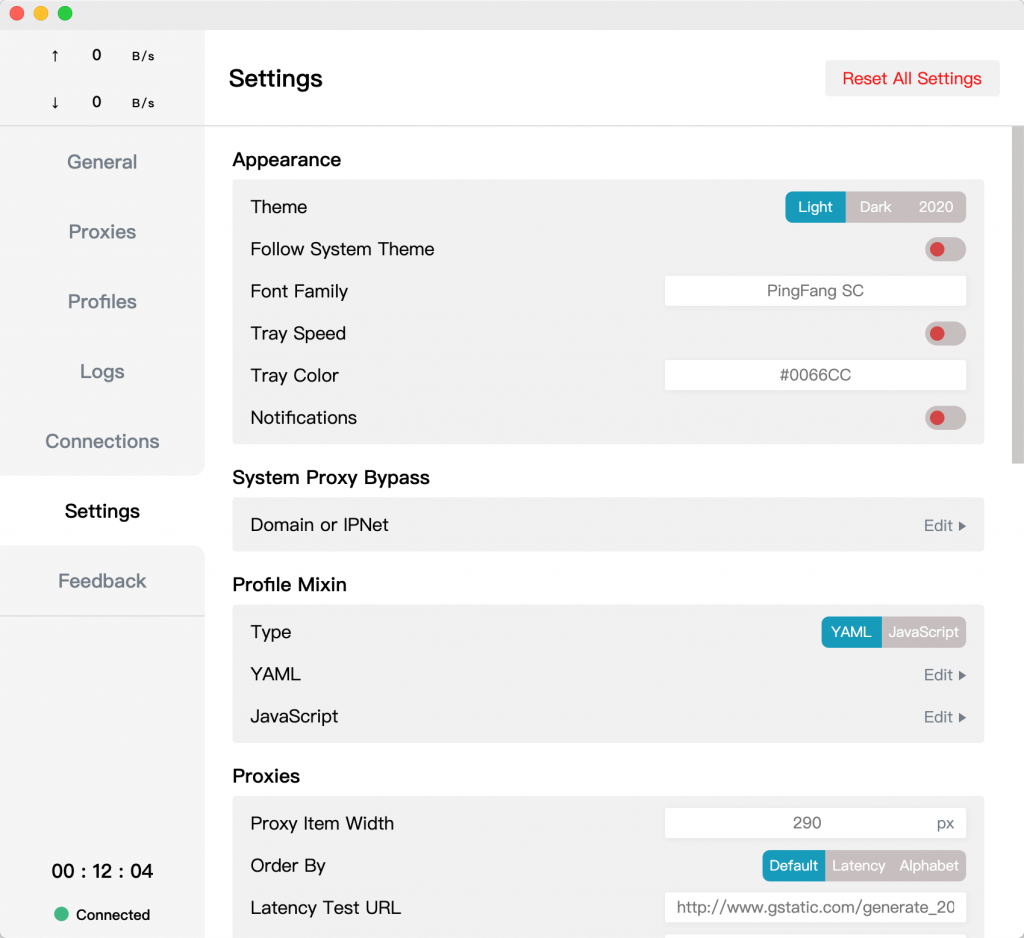The width and height of the screenshot is (1024, 938).
Task: Switch to the Profiles sidebar tab
Action: tap(103, 302)
